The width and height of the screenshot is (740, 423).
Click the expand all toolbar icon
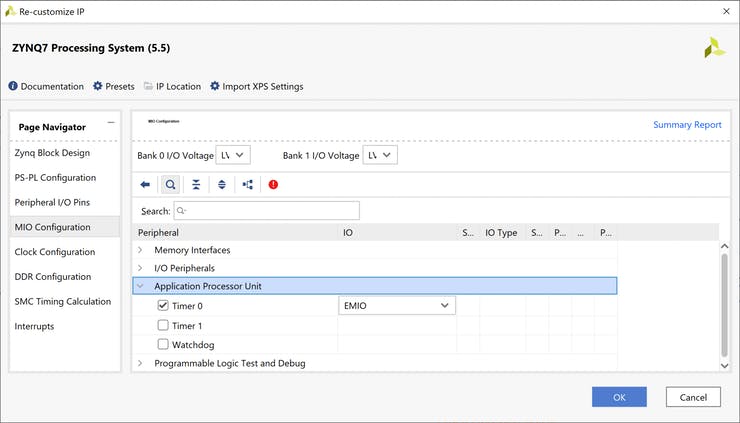[x=221, y=185]
